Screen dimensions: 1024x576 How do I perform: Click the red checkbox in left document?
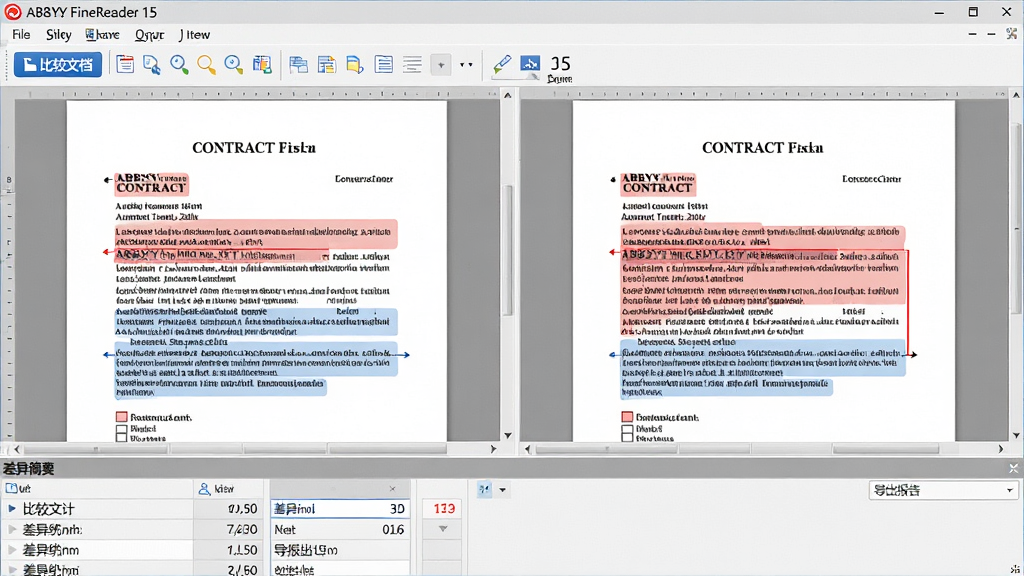coord(121,417)
